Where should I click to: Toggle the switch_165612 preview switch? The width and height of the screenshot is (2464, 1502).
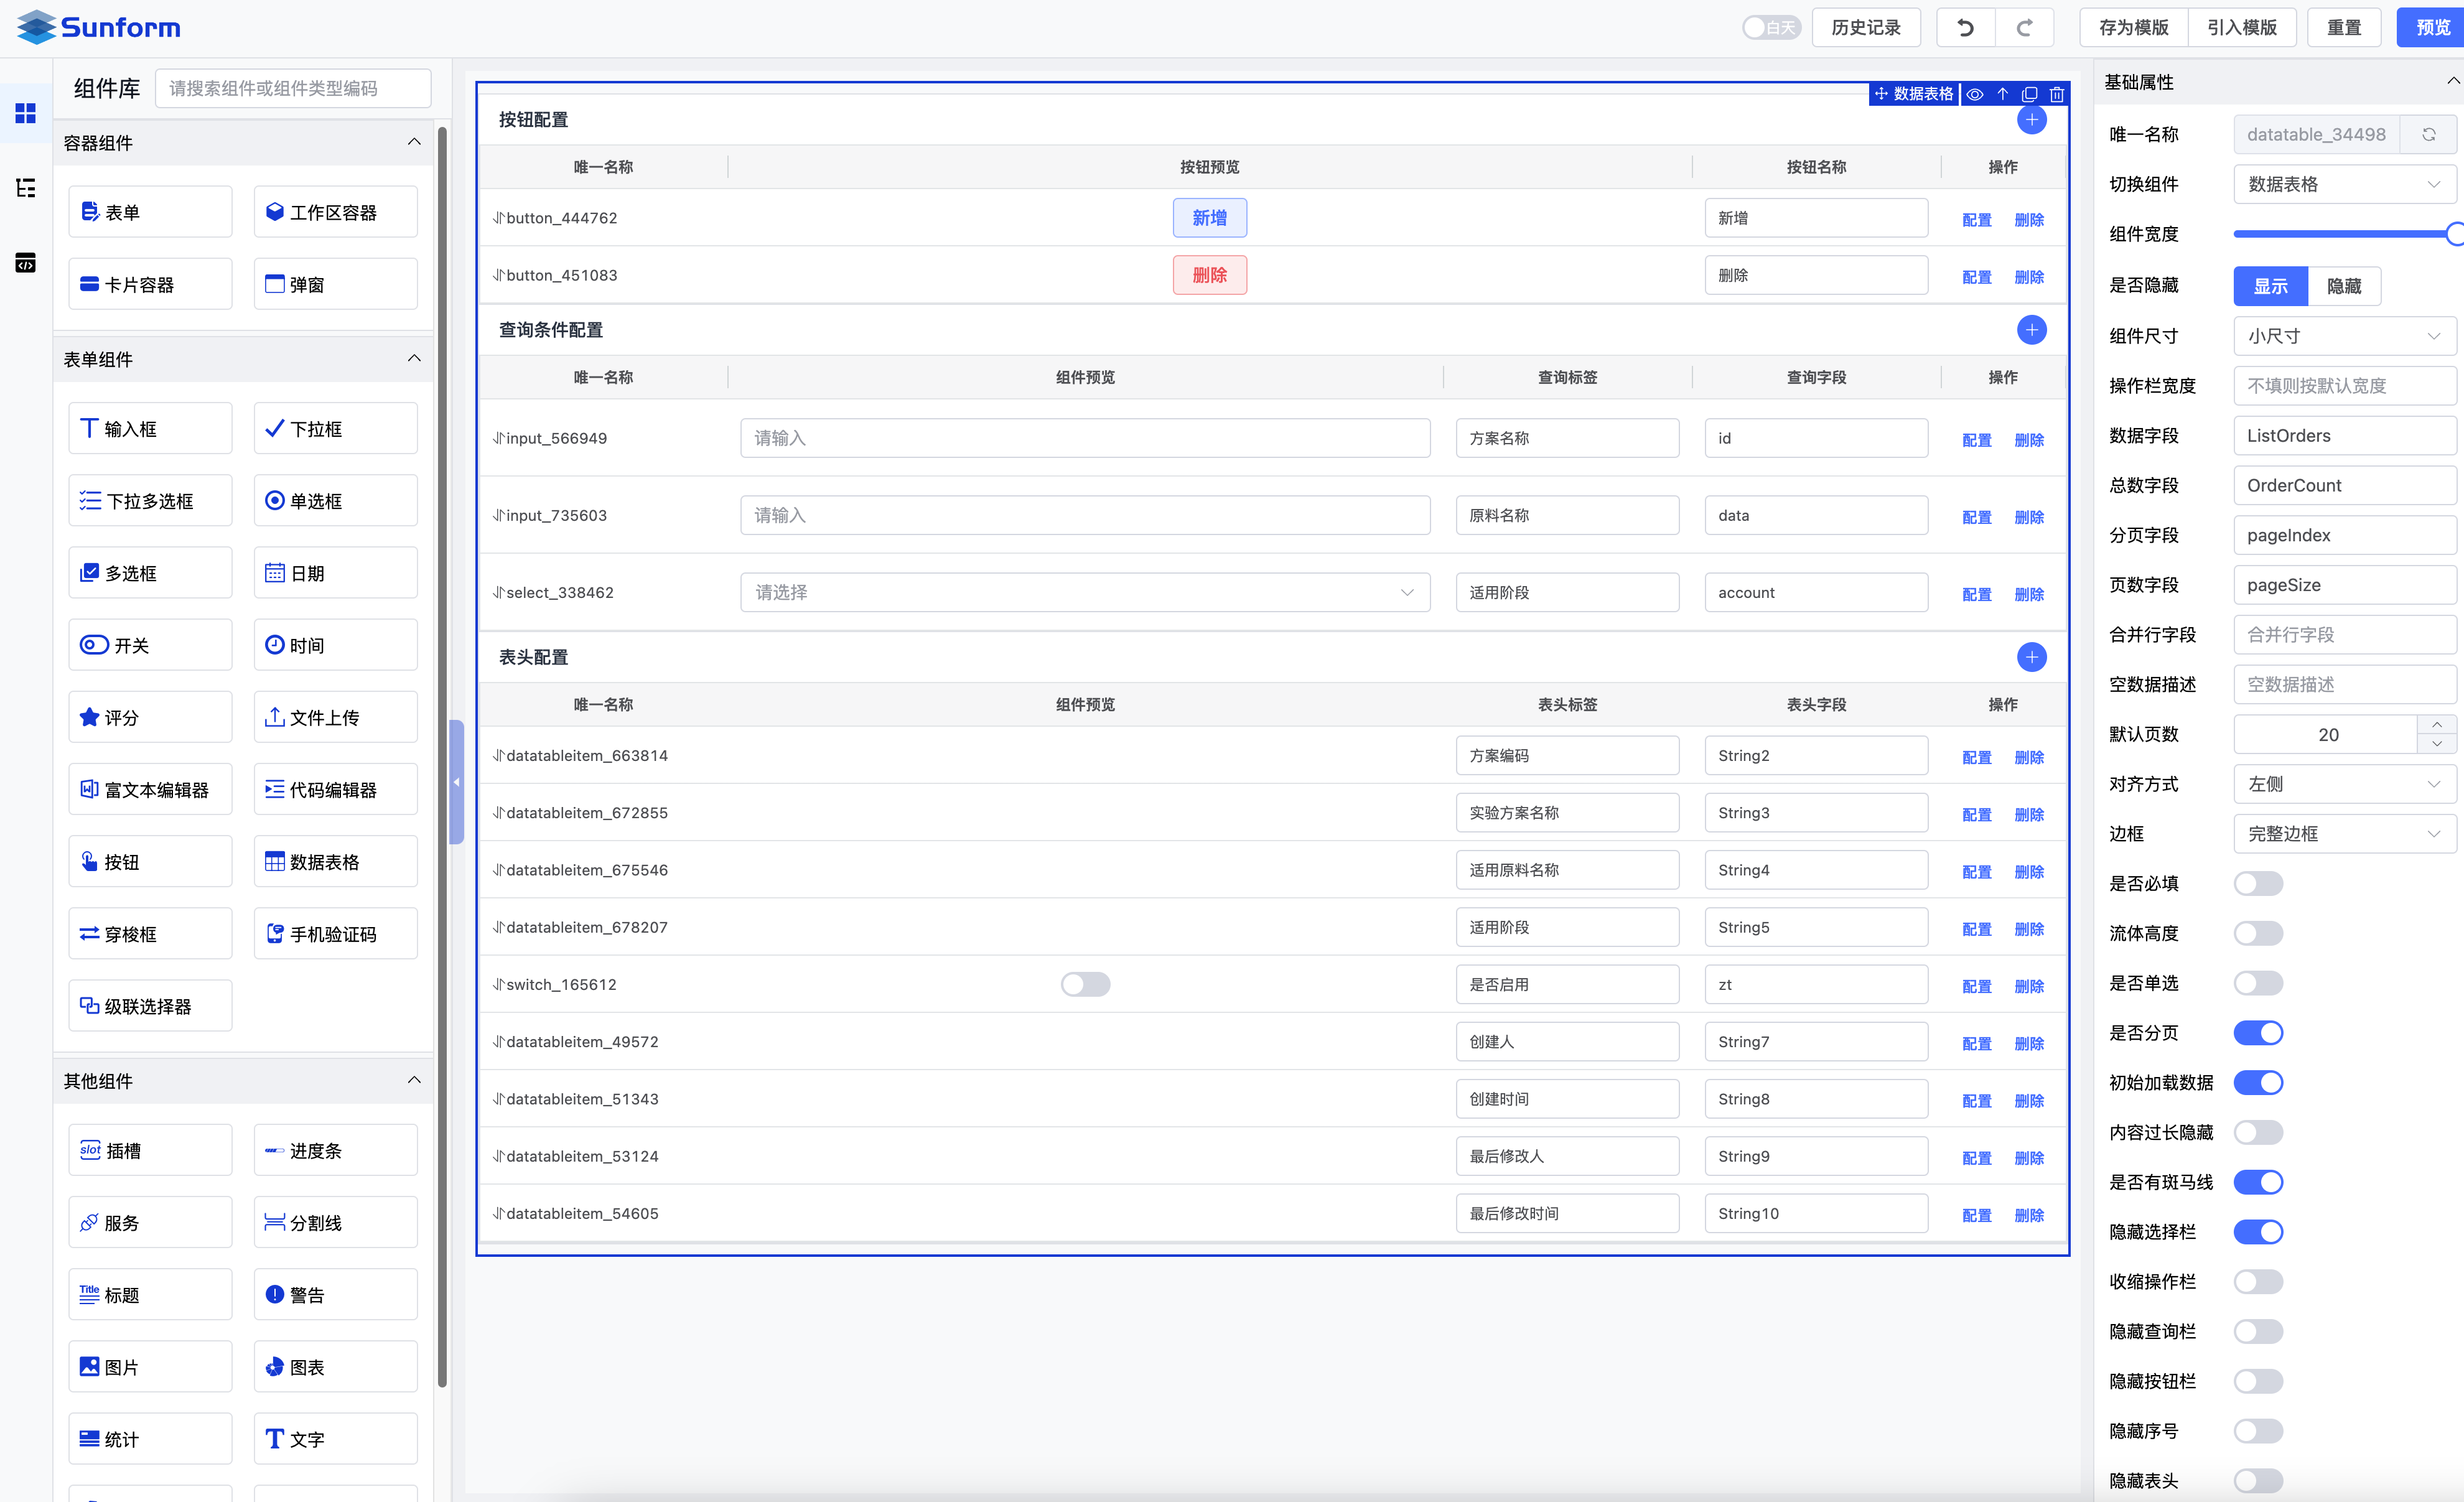point(1085,984)
